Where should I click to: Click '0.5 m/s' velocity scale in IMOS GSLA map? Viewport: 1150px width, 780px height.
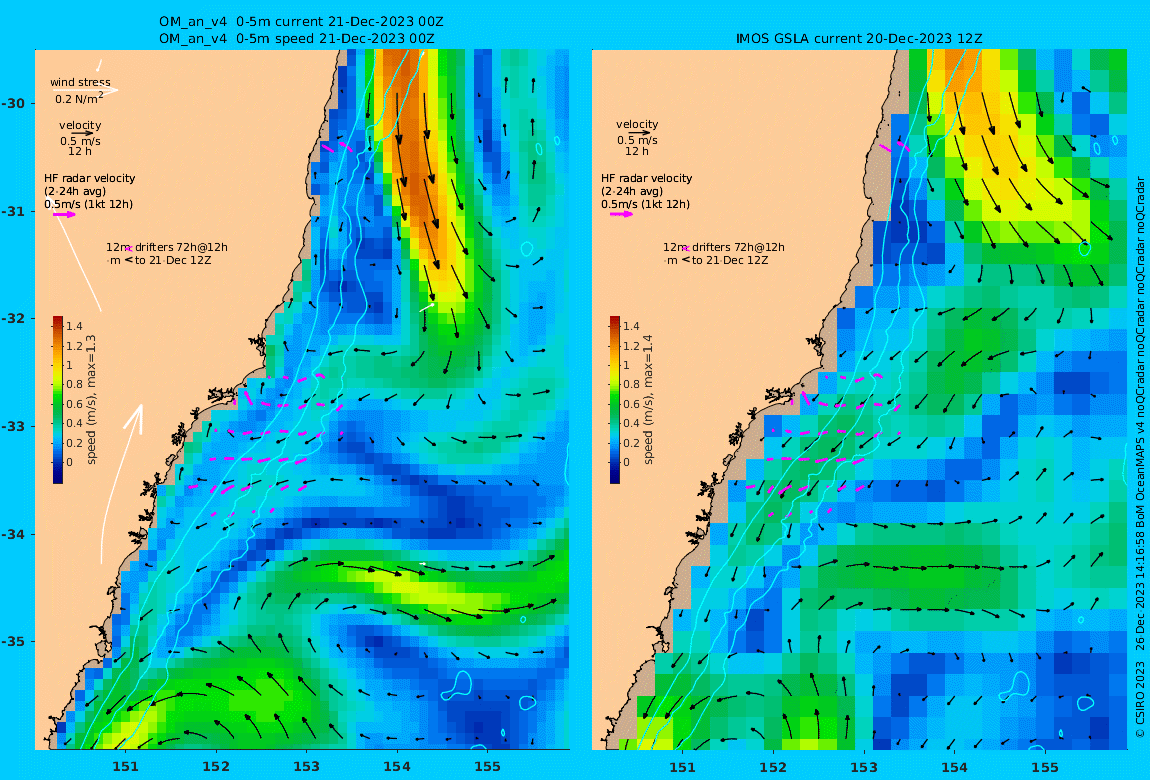point(637,140)
